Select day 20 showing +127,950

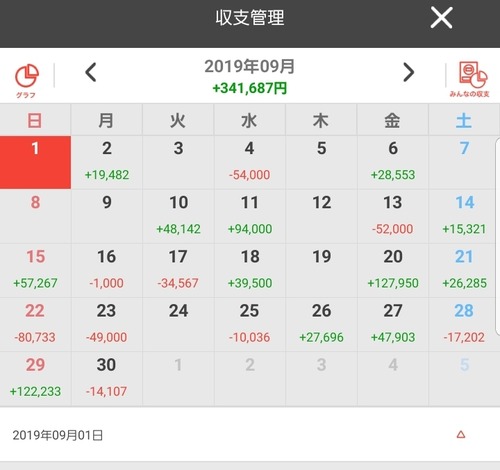(393, 271)
